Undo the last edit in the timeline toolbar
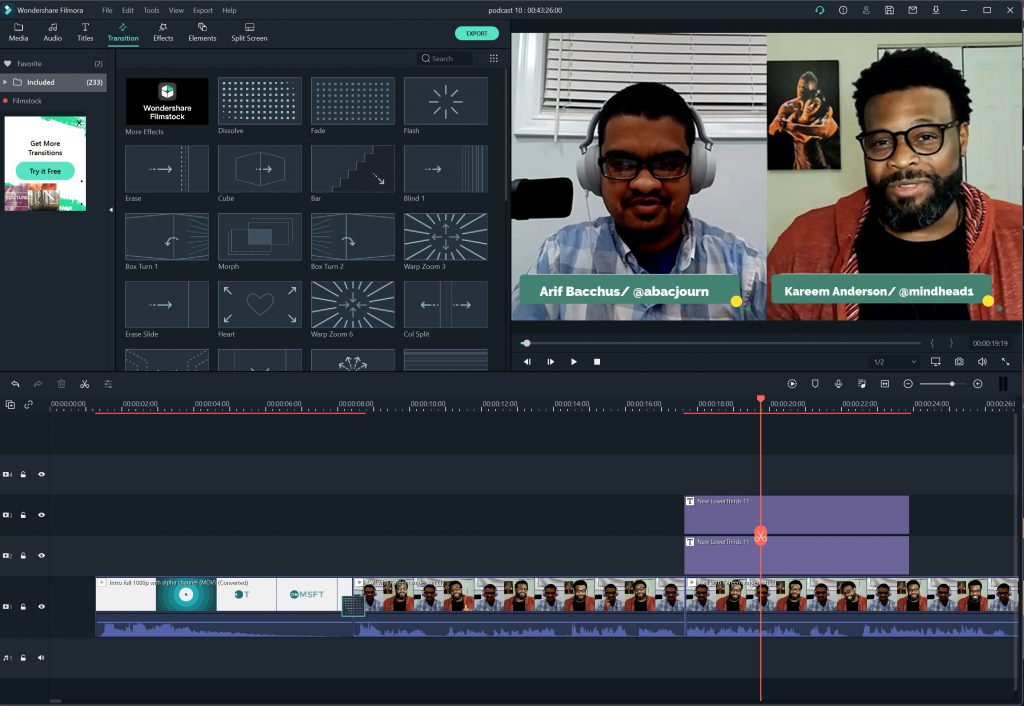The height and width of the screenshot is (706, 1024). pos(15,384)
